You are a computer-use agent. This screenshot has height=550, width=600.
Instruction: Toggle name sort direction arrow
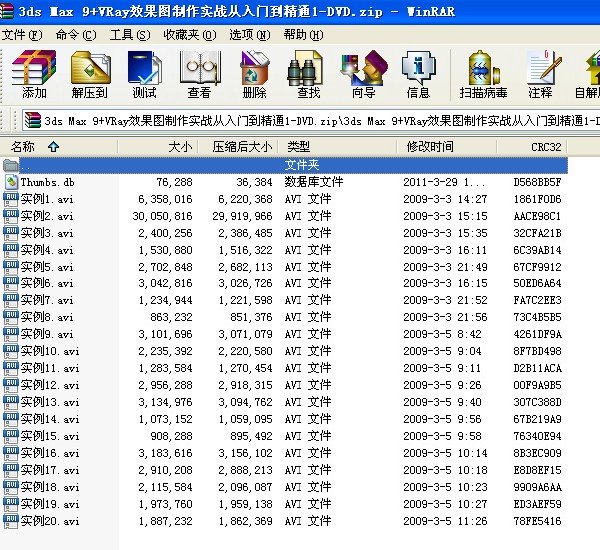coord(53,147)
